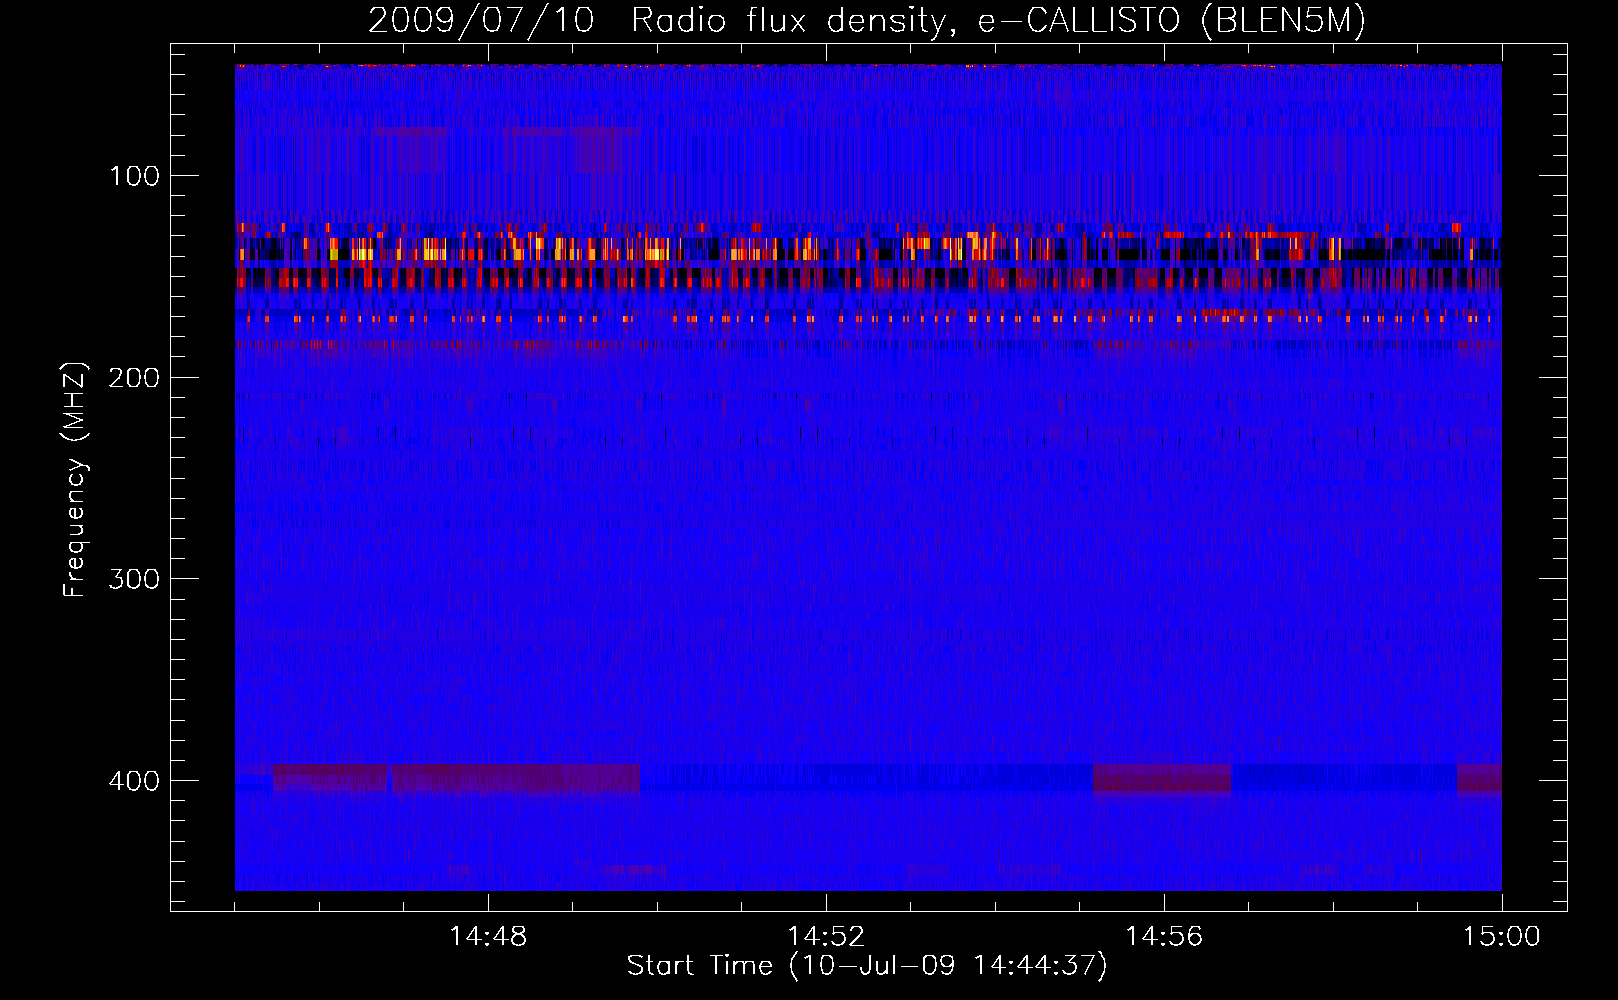Click the 'Frequency (MHZ)' y-axis label

click(x=75, y=479)
